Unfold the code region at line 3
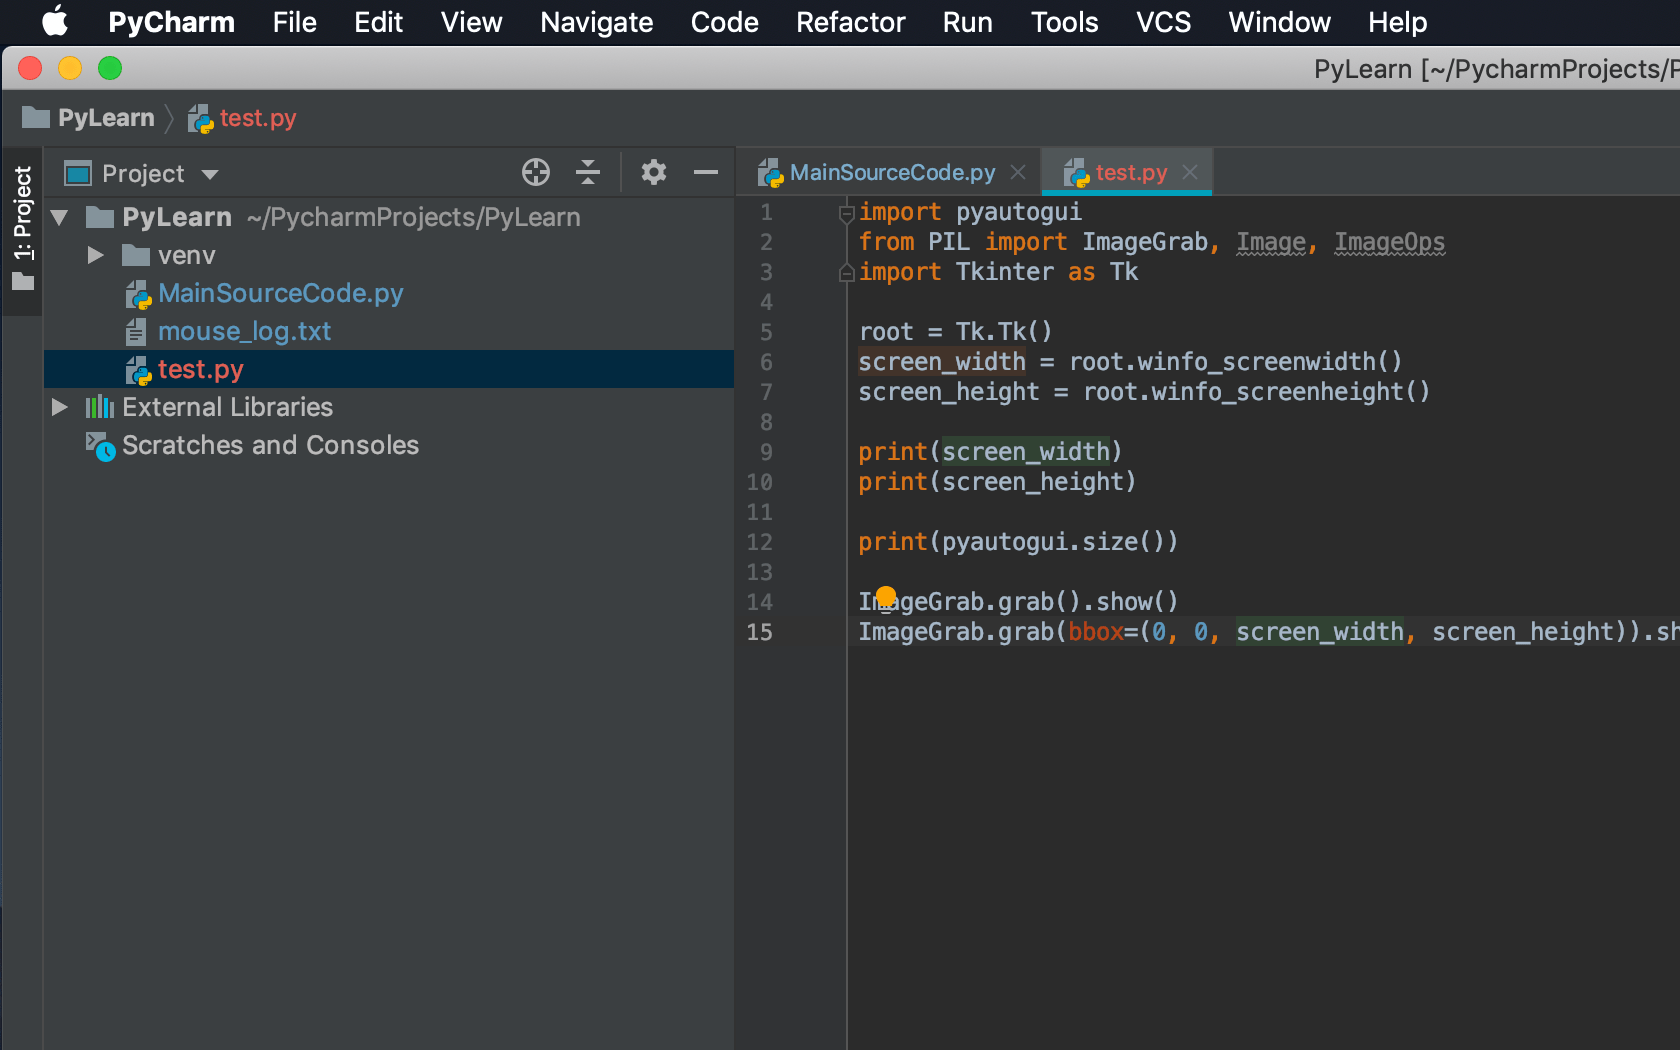This screenshot has height=1050, width=1680. click(845, 272)
